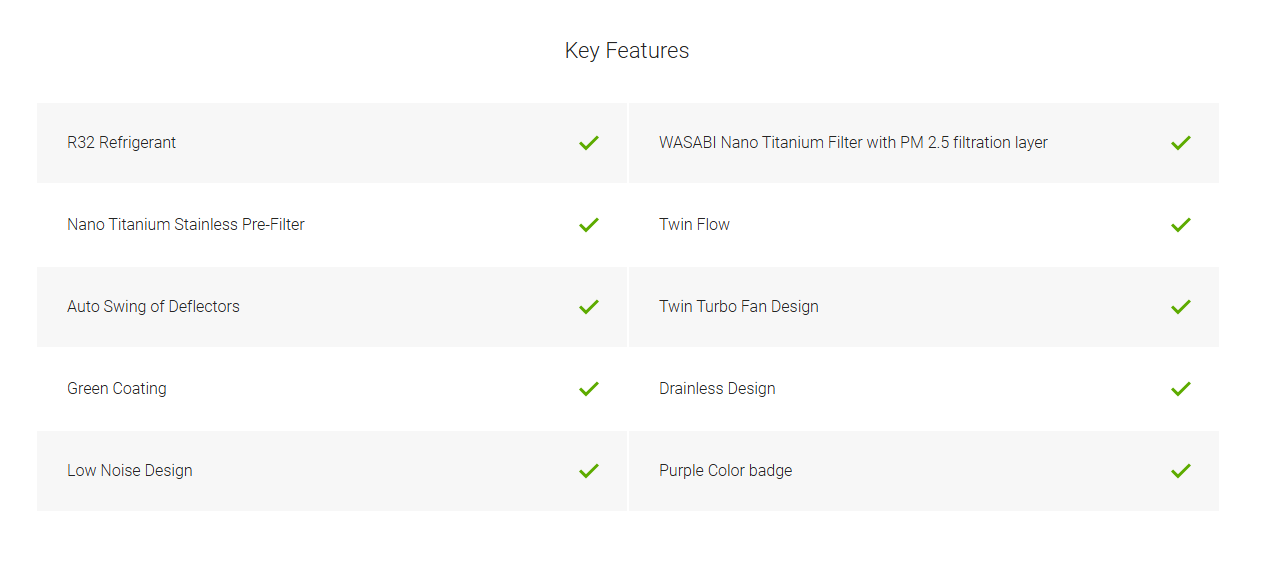Click the Green Coating label

[117, 389]
